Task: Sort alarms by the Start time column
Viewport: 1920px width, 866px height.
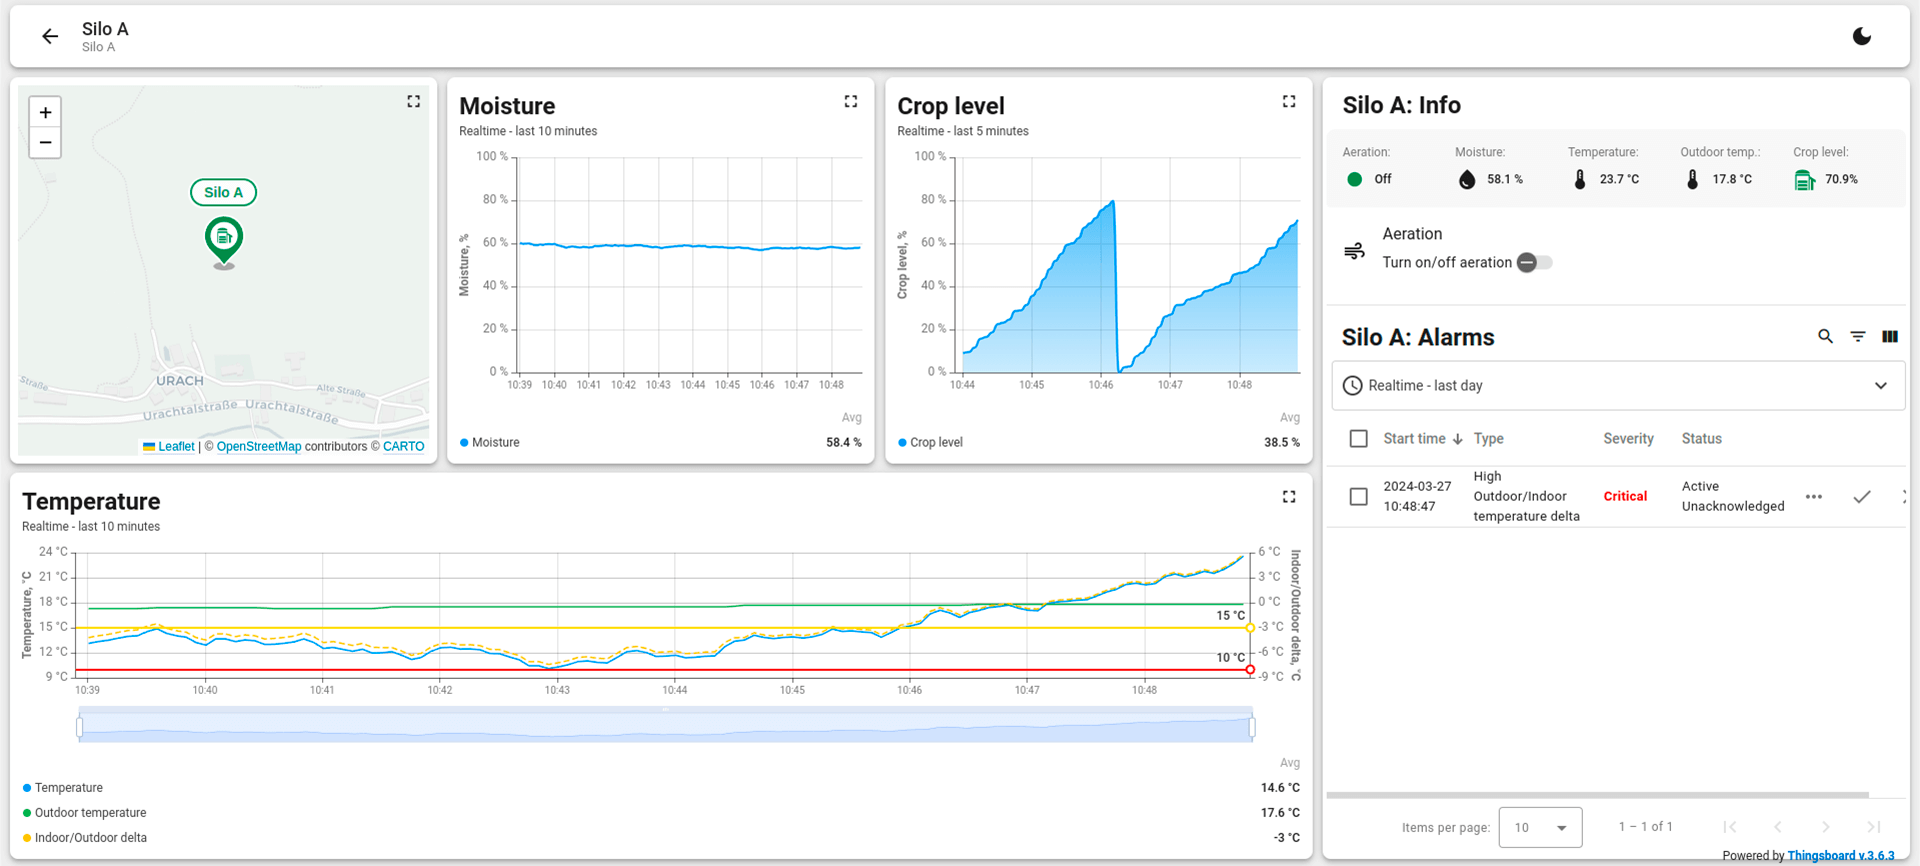Action: point(1414,439)
